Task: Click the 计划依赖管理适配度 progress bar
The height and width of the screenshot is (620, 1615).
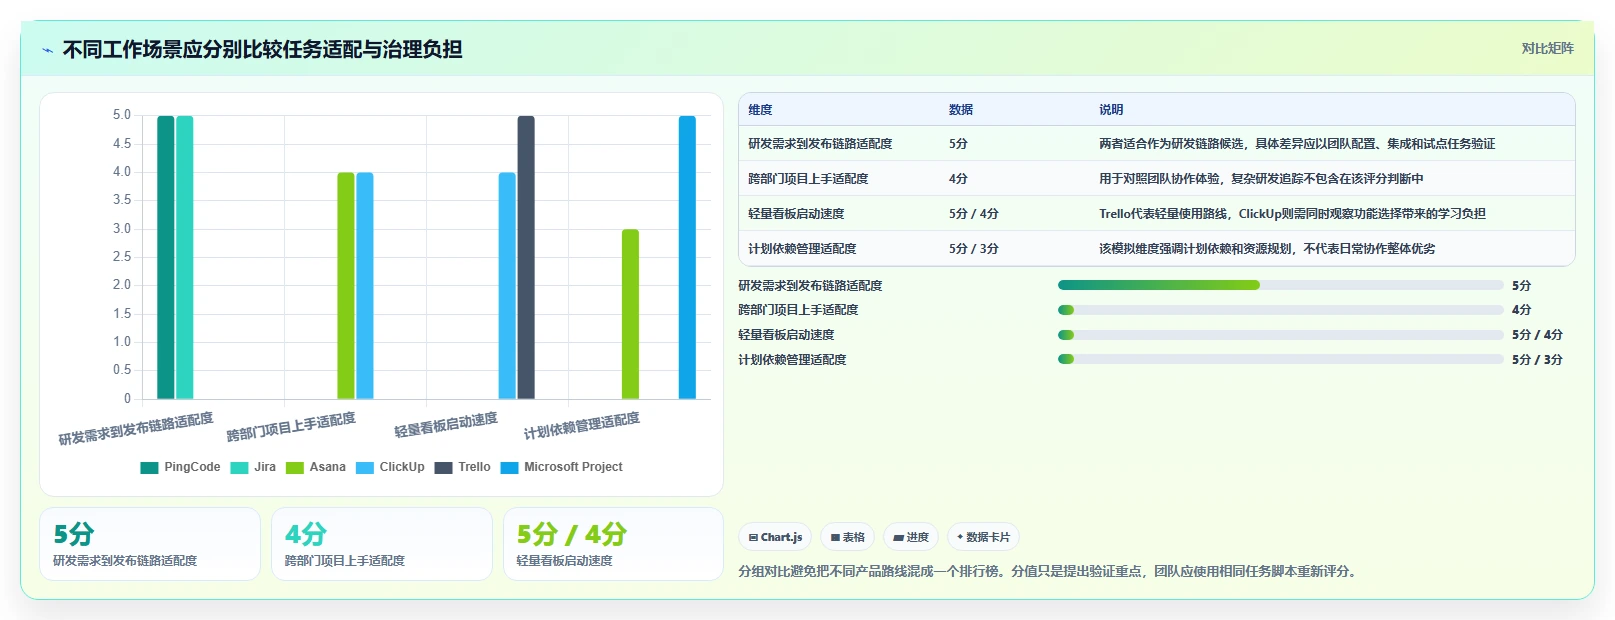Action: (x=1281, y=359)
